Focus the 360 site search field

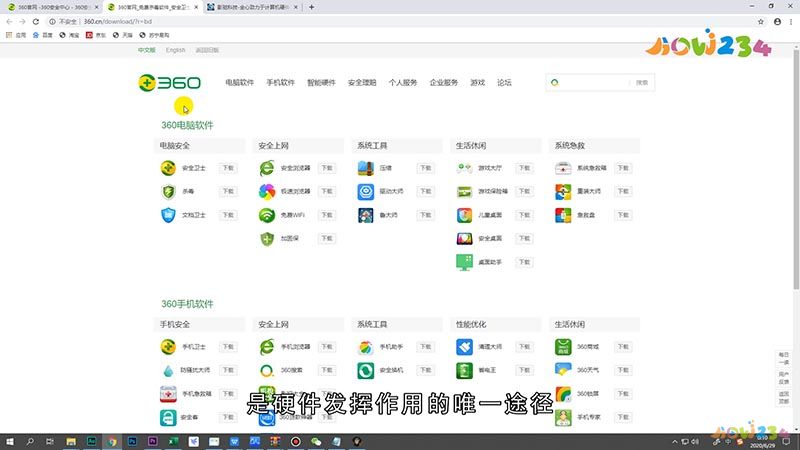[594, 83]
